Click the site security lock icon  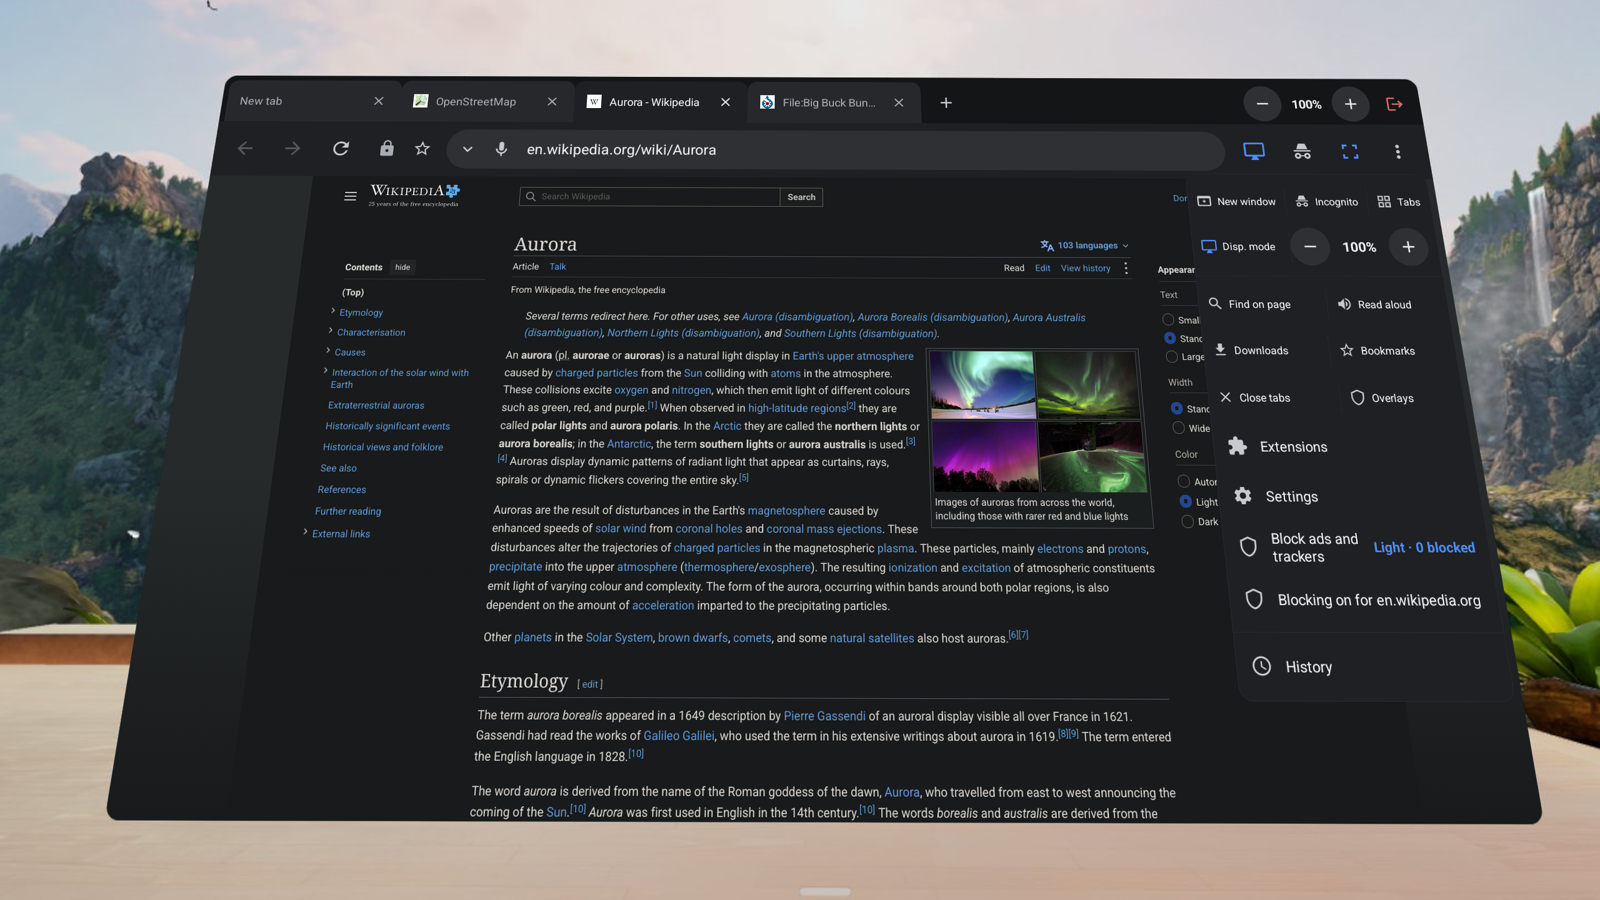click(x=387, y=149)
